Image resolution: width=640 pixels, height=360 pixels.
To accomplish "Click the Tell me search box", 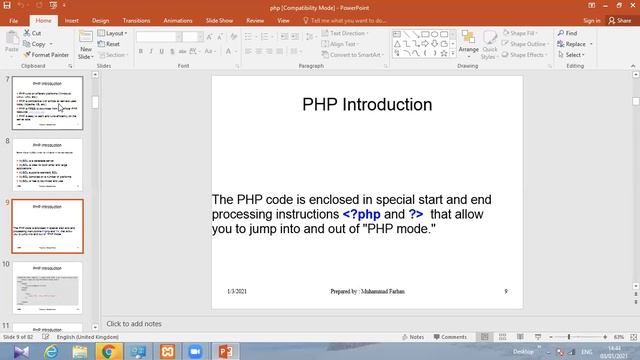I will point(344,20).
